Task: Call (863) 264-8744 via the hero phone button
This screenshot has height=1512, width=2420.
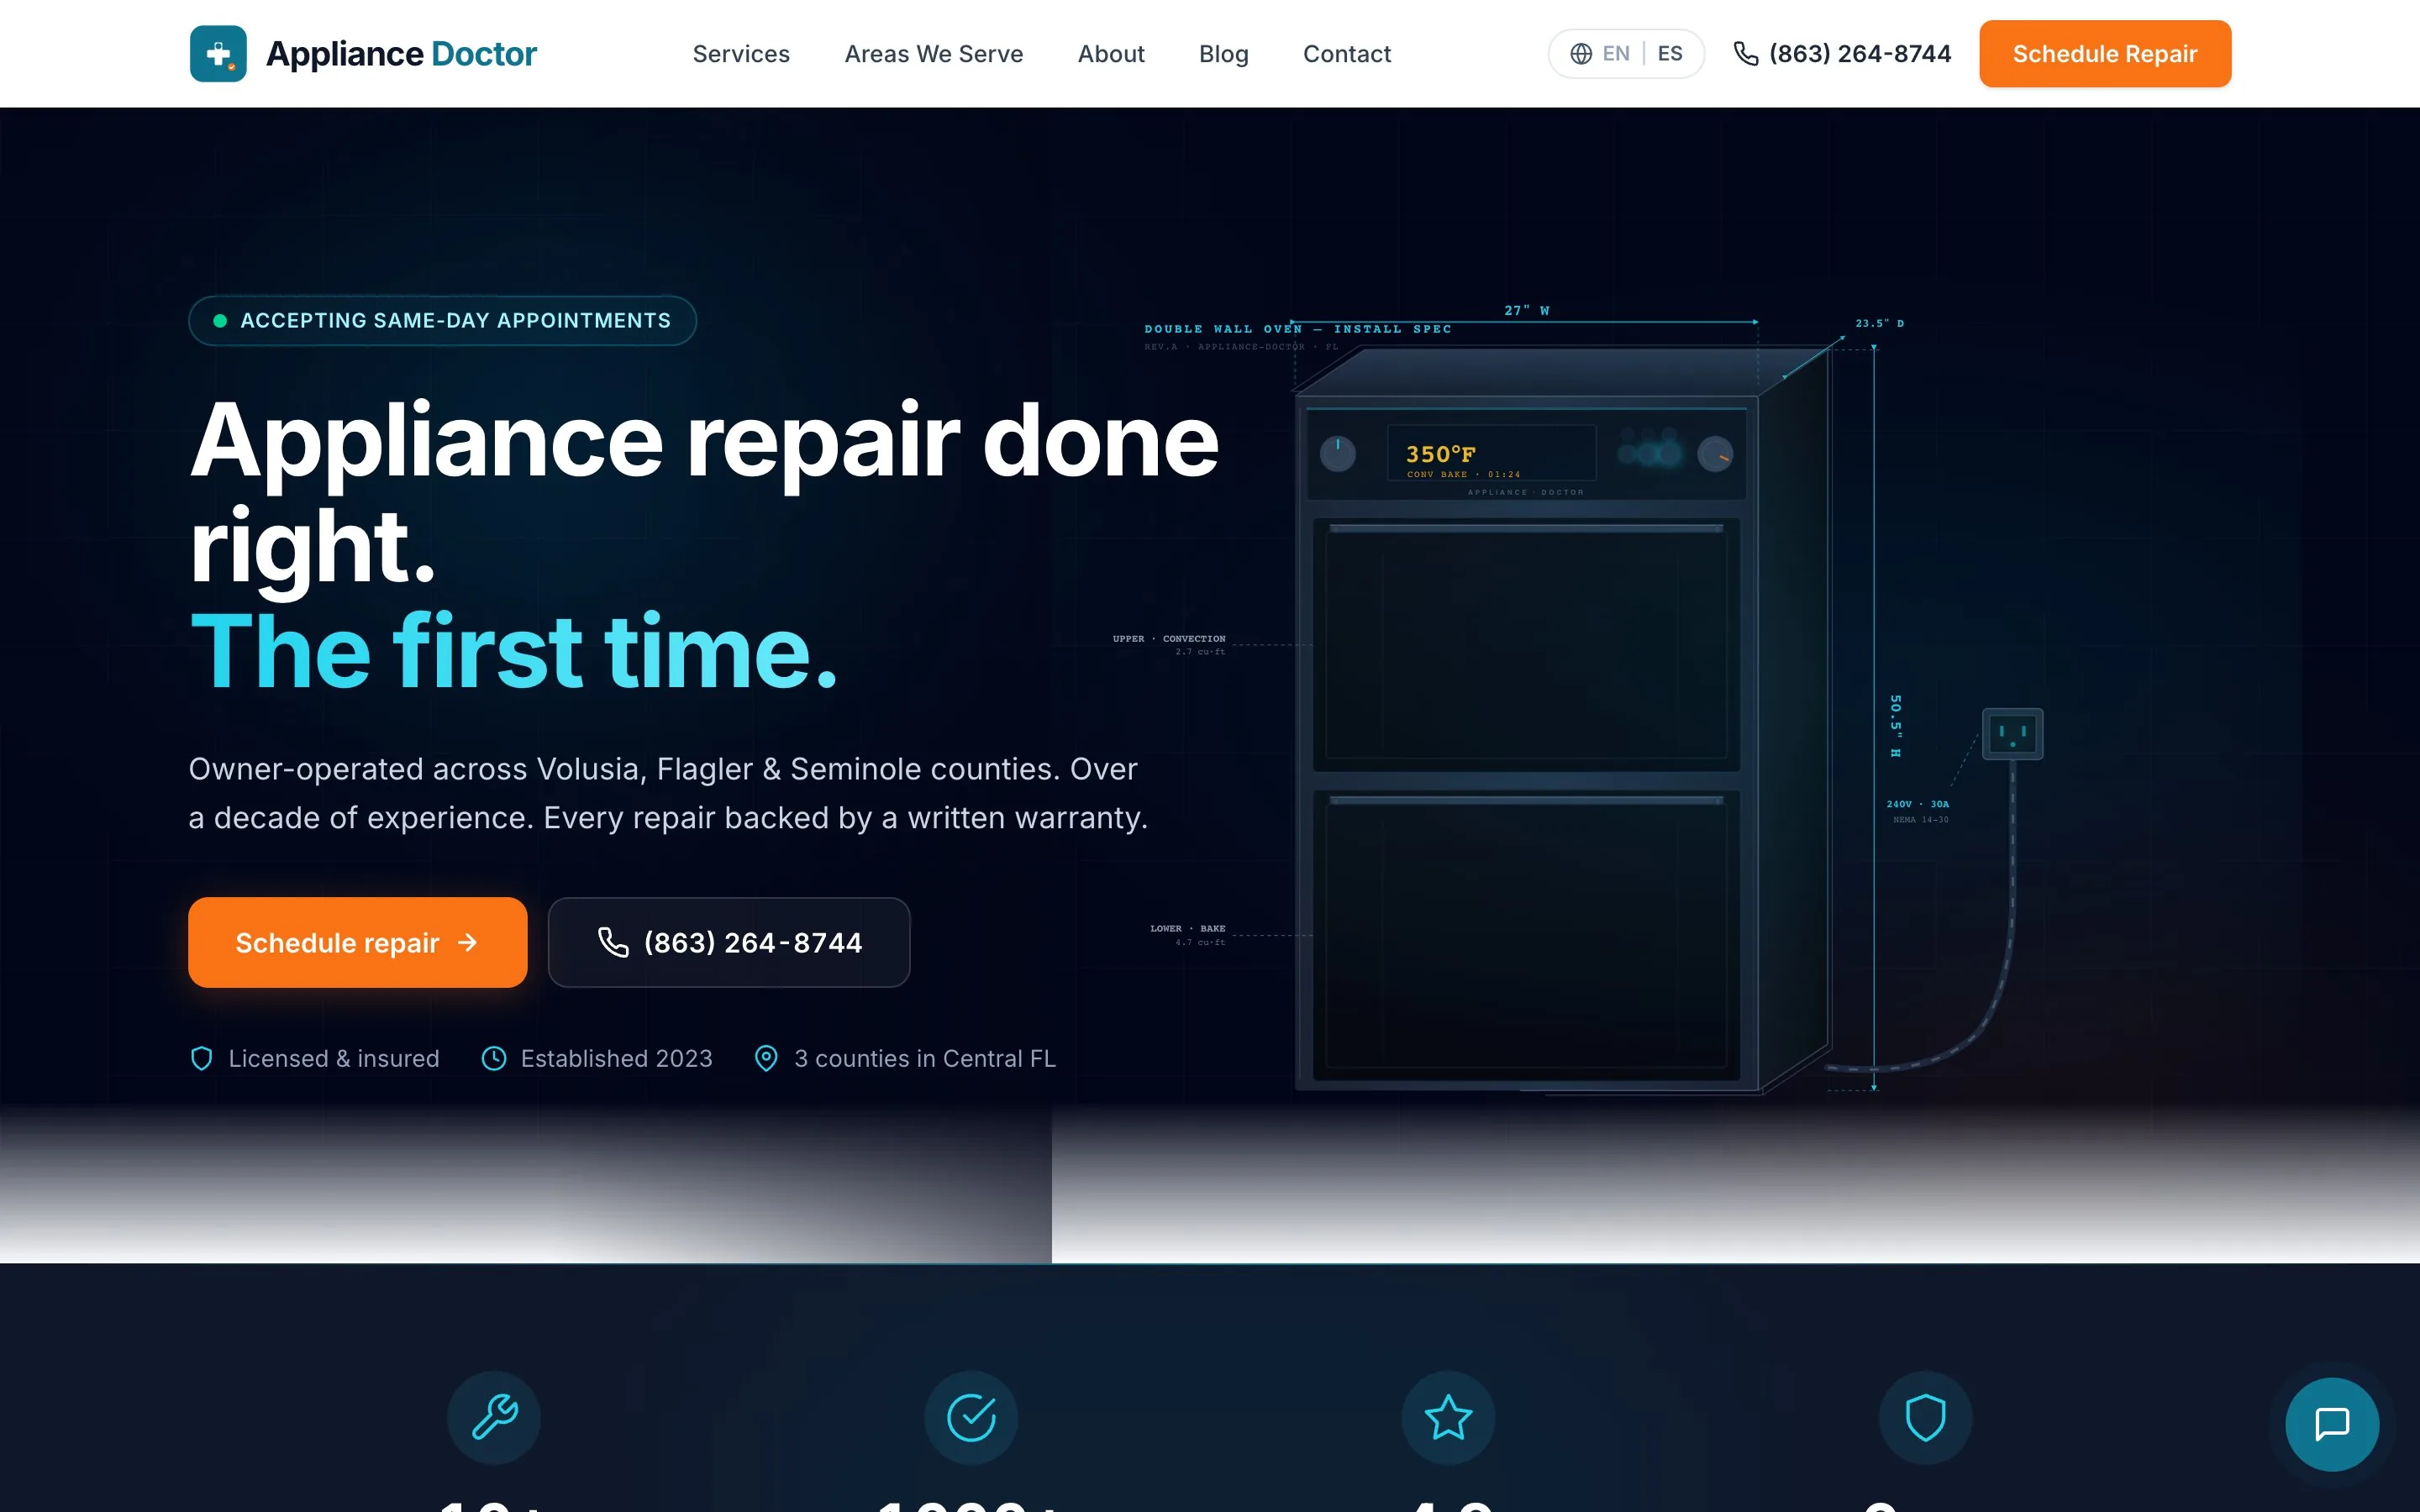Action: [728, 942]
